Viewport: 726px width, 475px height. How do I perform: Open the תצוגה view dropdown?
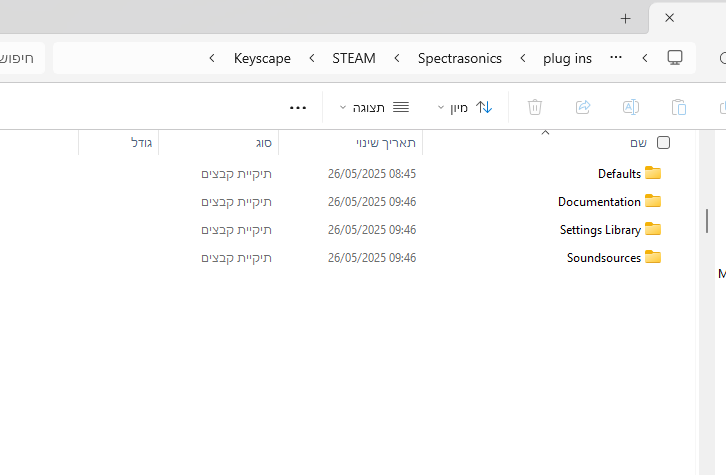374,108
